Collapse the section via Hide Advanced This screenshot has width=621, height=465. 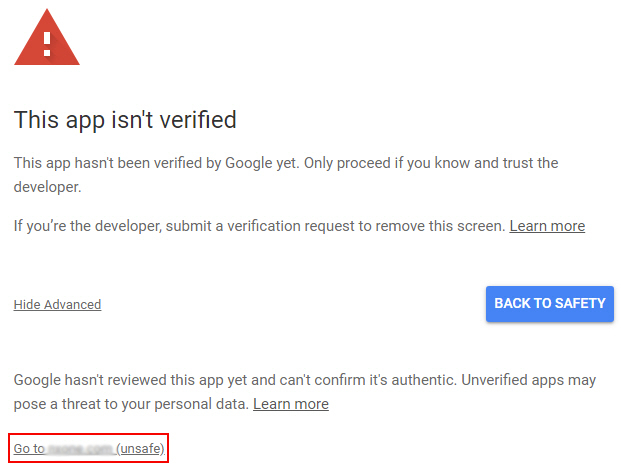click(x=57, y=305)
